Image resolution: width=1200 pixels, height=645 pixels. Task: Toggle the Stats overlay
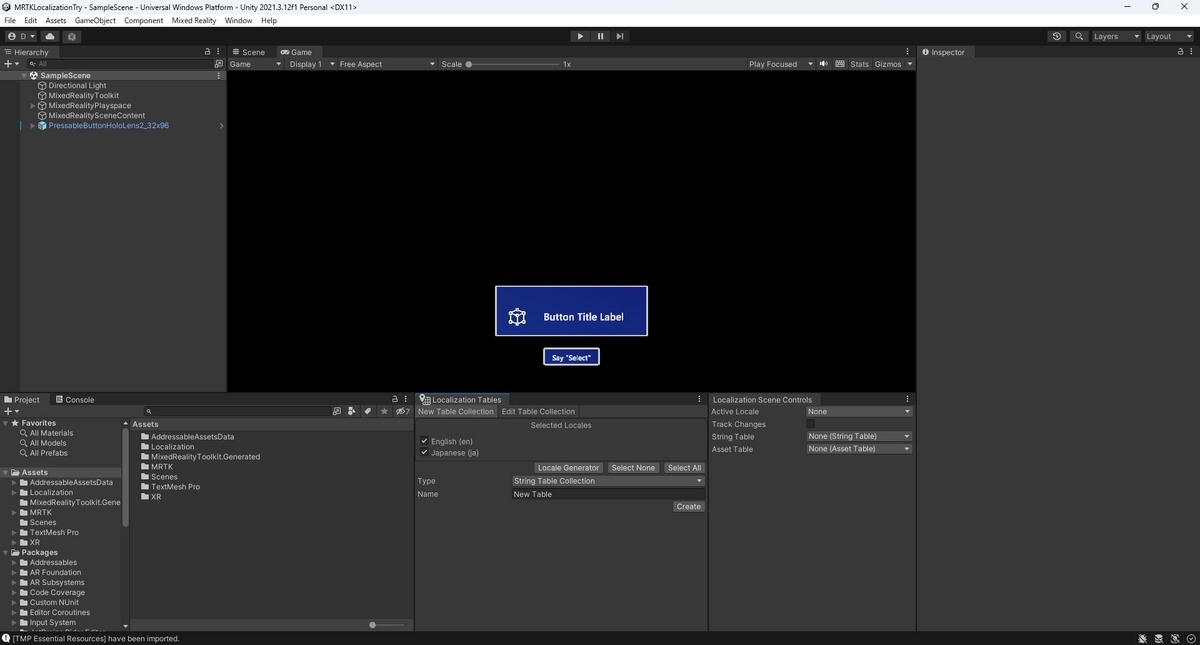[860, 64]
